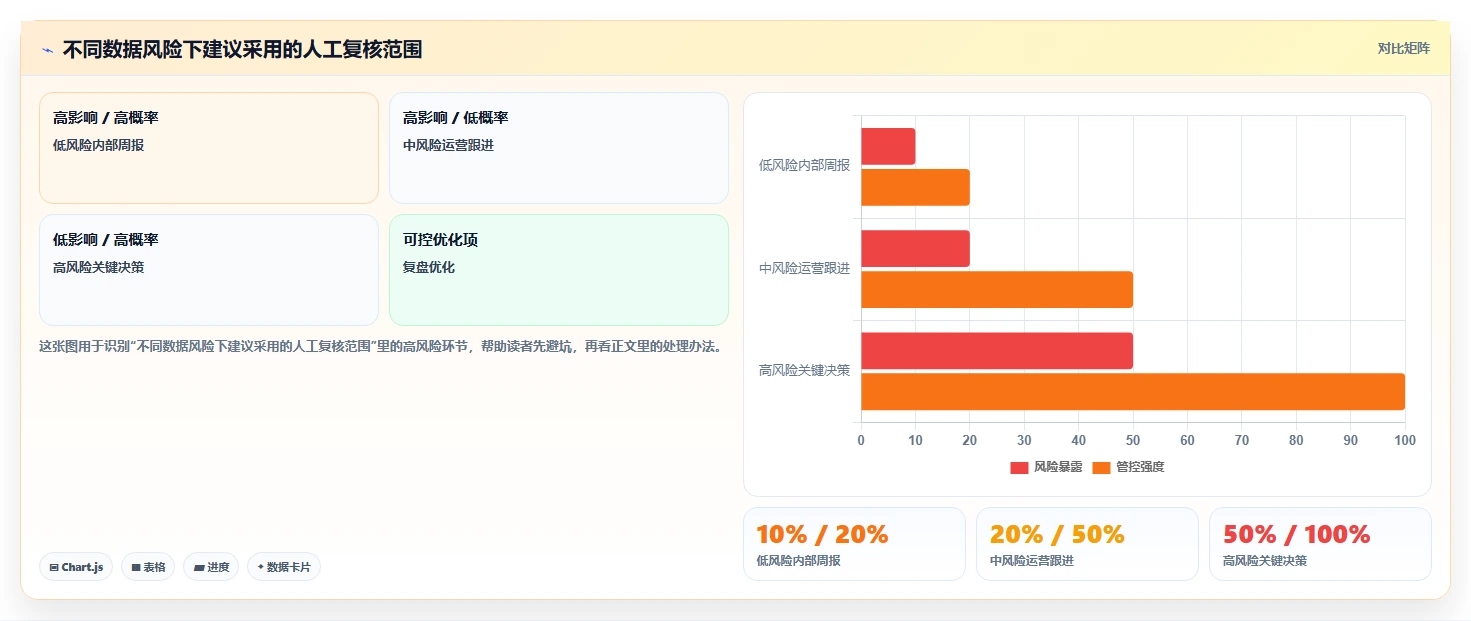Toggle the 风险暴露 legend red swatch
Image resolution: width=1471 pixels, height=621 pixels.
pyautogui.click(x=1019, y=467)
